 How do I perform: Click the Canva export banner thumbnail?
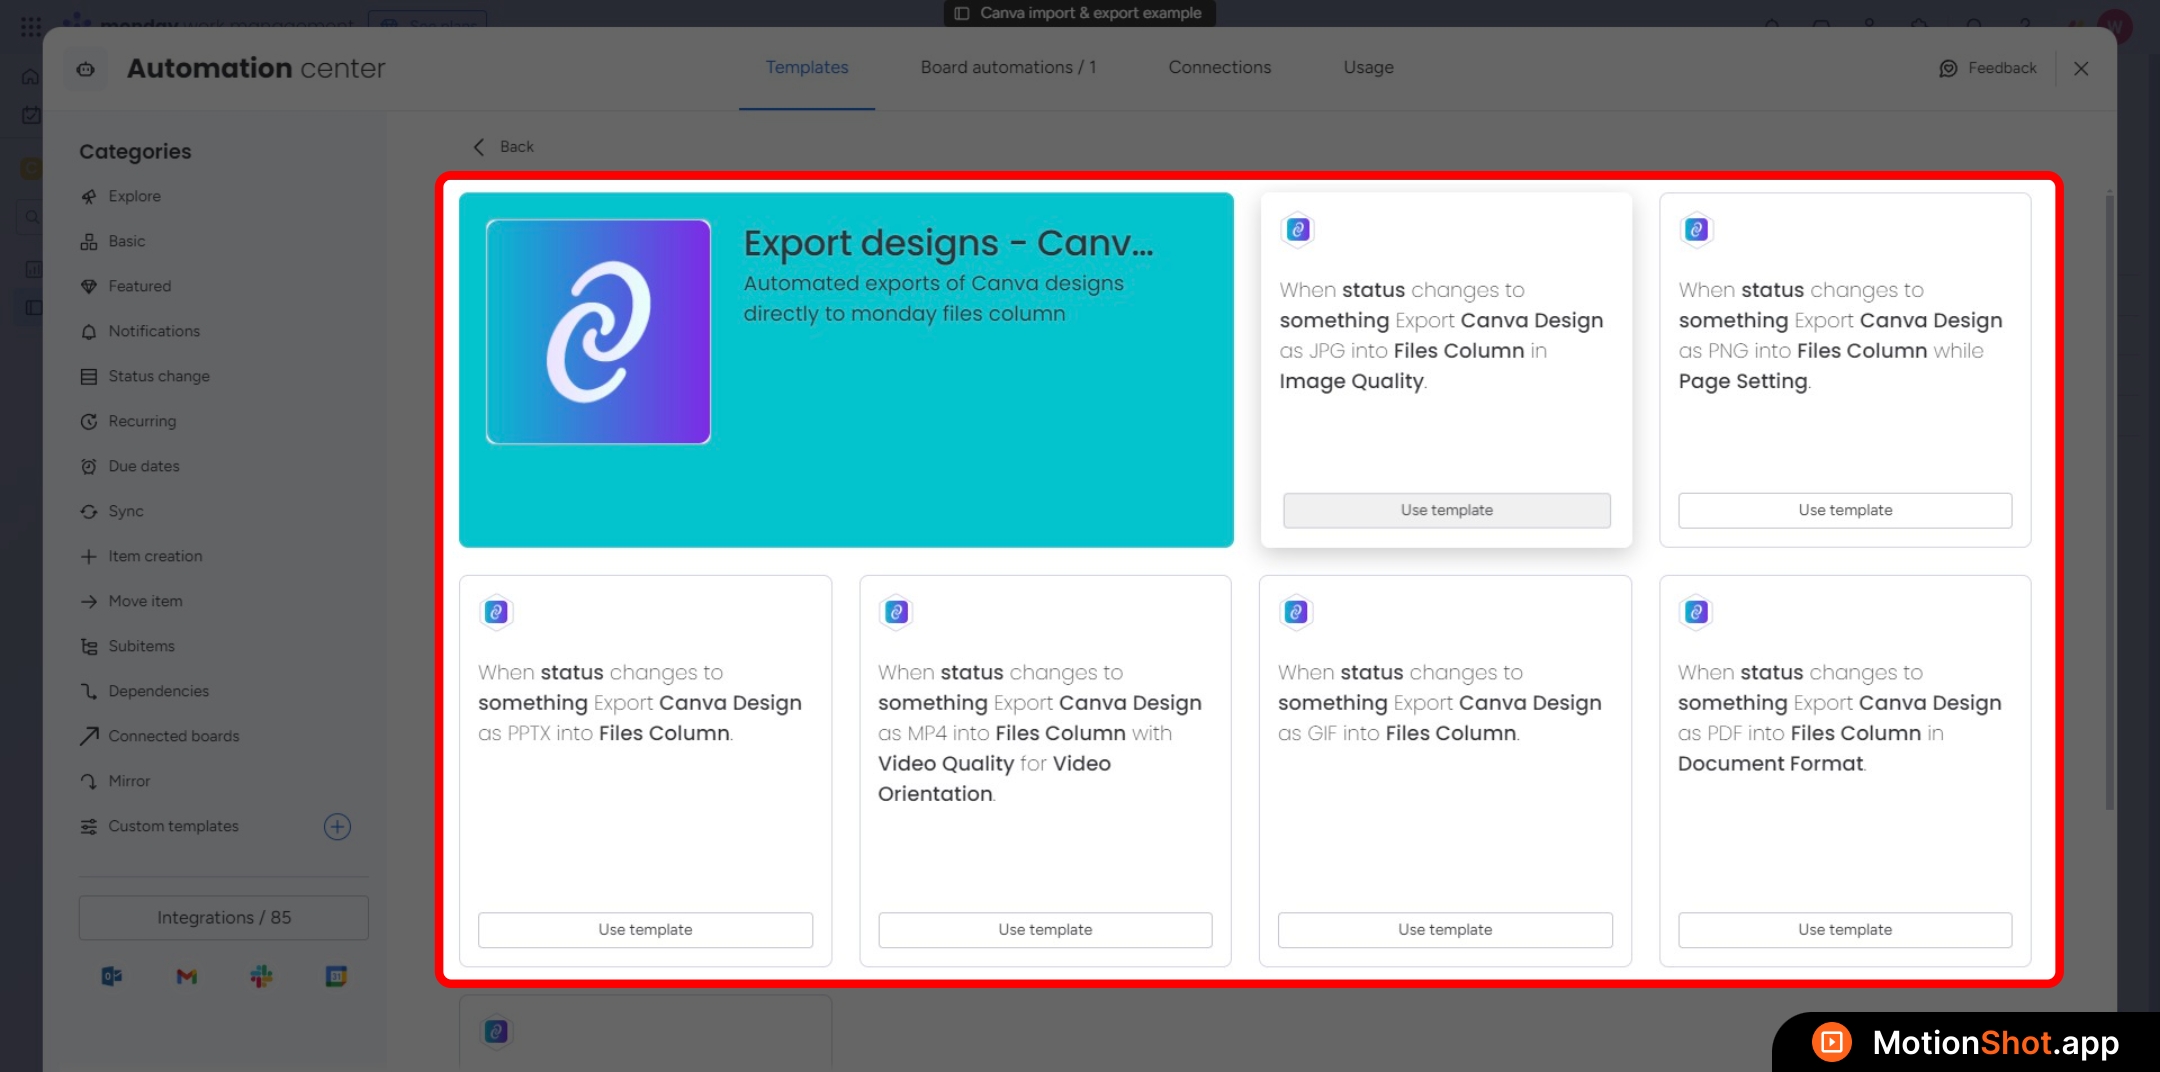click(x=598, y=332)
